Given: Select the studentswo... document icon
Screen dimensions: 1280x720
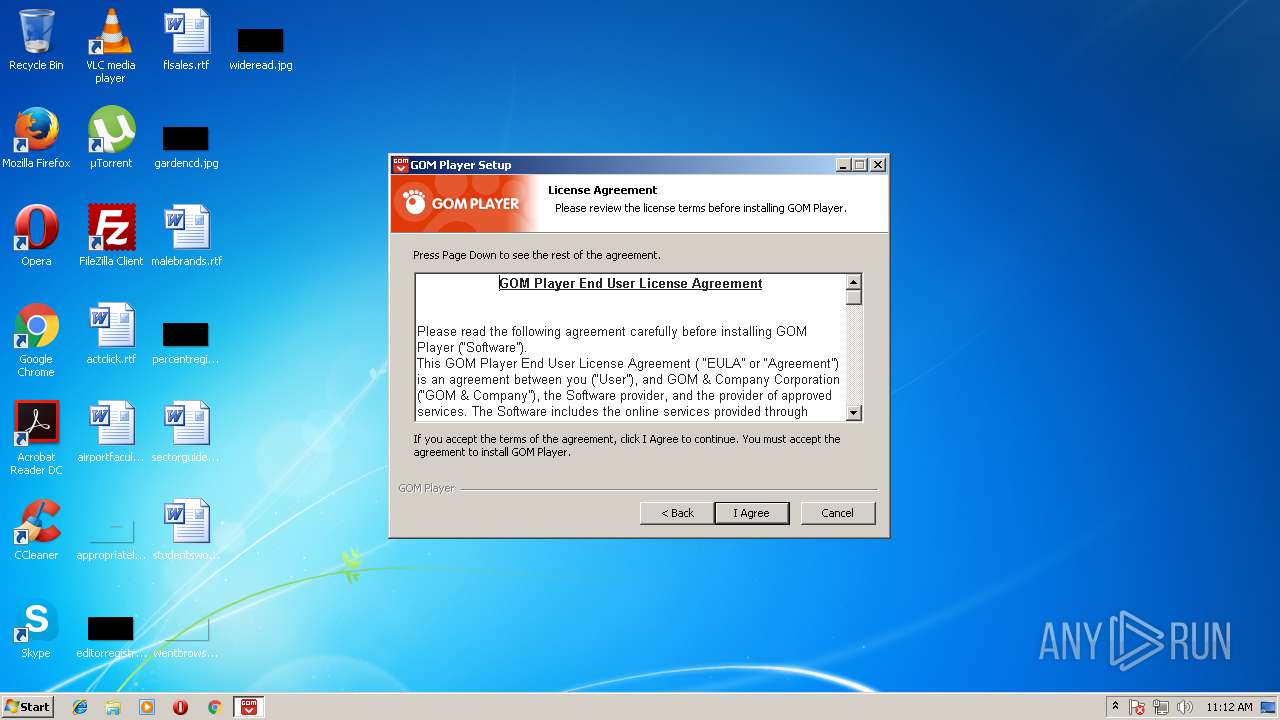Looking at the screenshot, I should (x=186, y=530).
